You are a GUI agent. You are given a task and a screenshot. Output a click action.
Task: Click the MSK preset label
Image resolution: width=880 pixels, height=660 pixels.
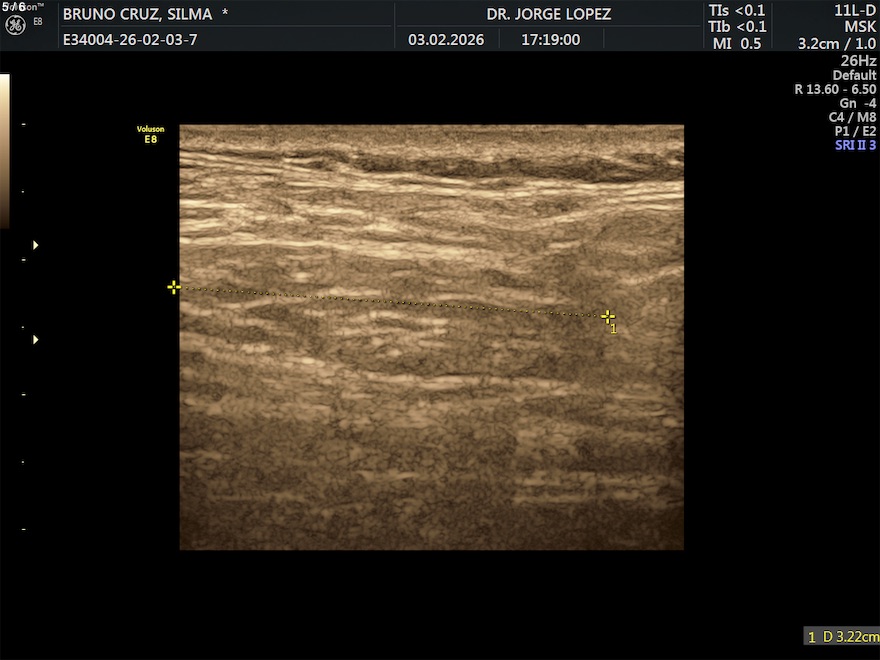[x=860, y=27]
